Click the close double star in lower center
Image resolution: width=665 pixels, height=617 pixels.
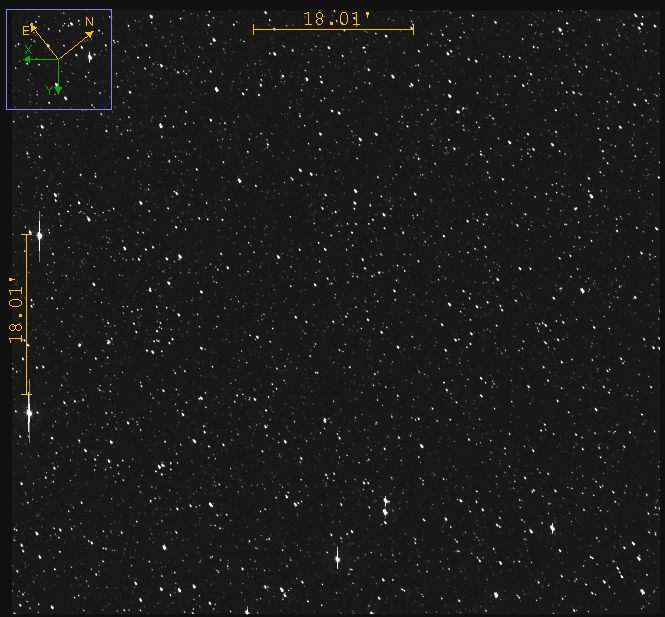(x=385, y=506)
